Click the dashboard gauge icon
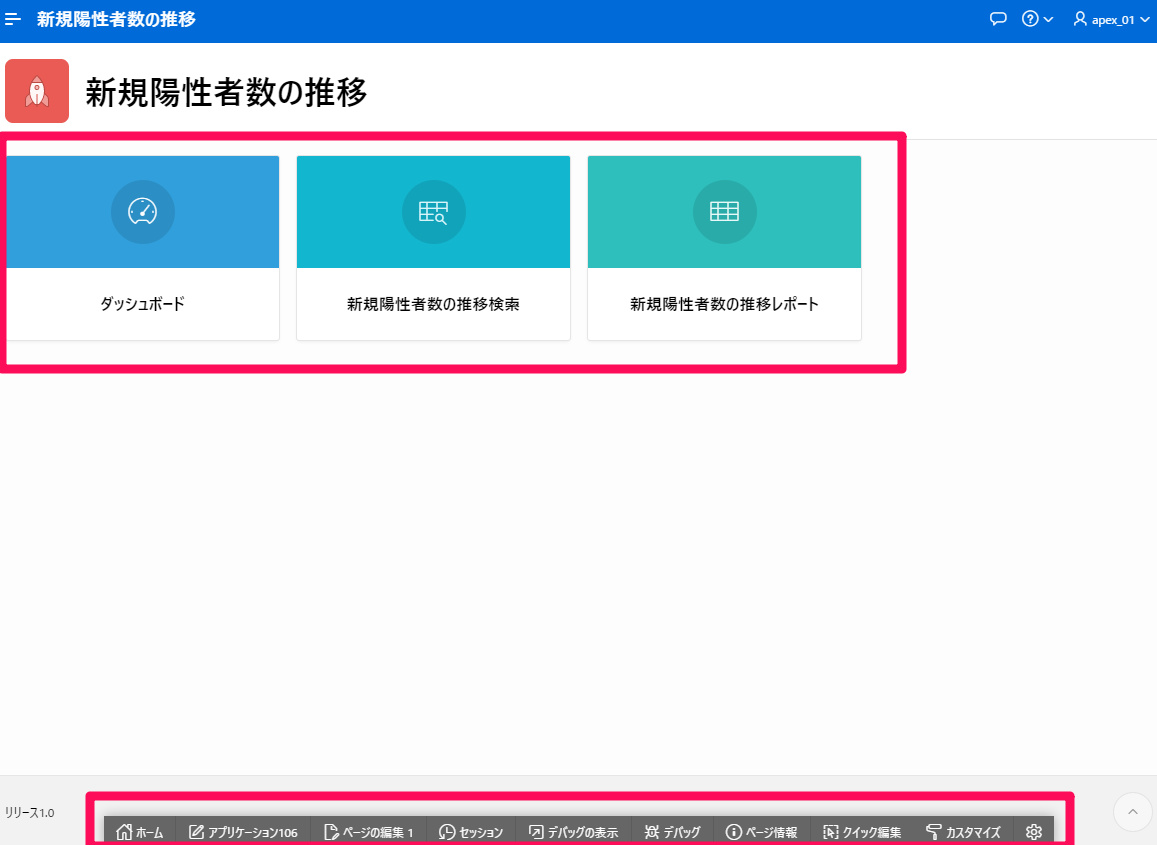This screenshot has height=845, width=1157. pos(142,212)
